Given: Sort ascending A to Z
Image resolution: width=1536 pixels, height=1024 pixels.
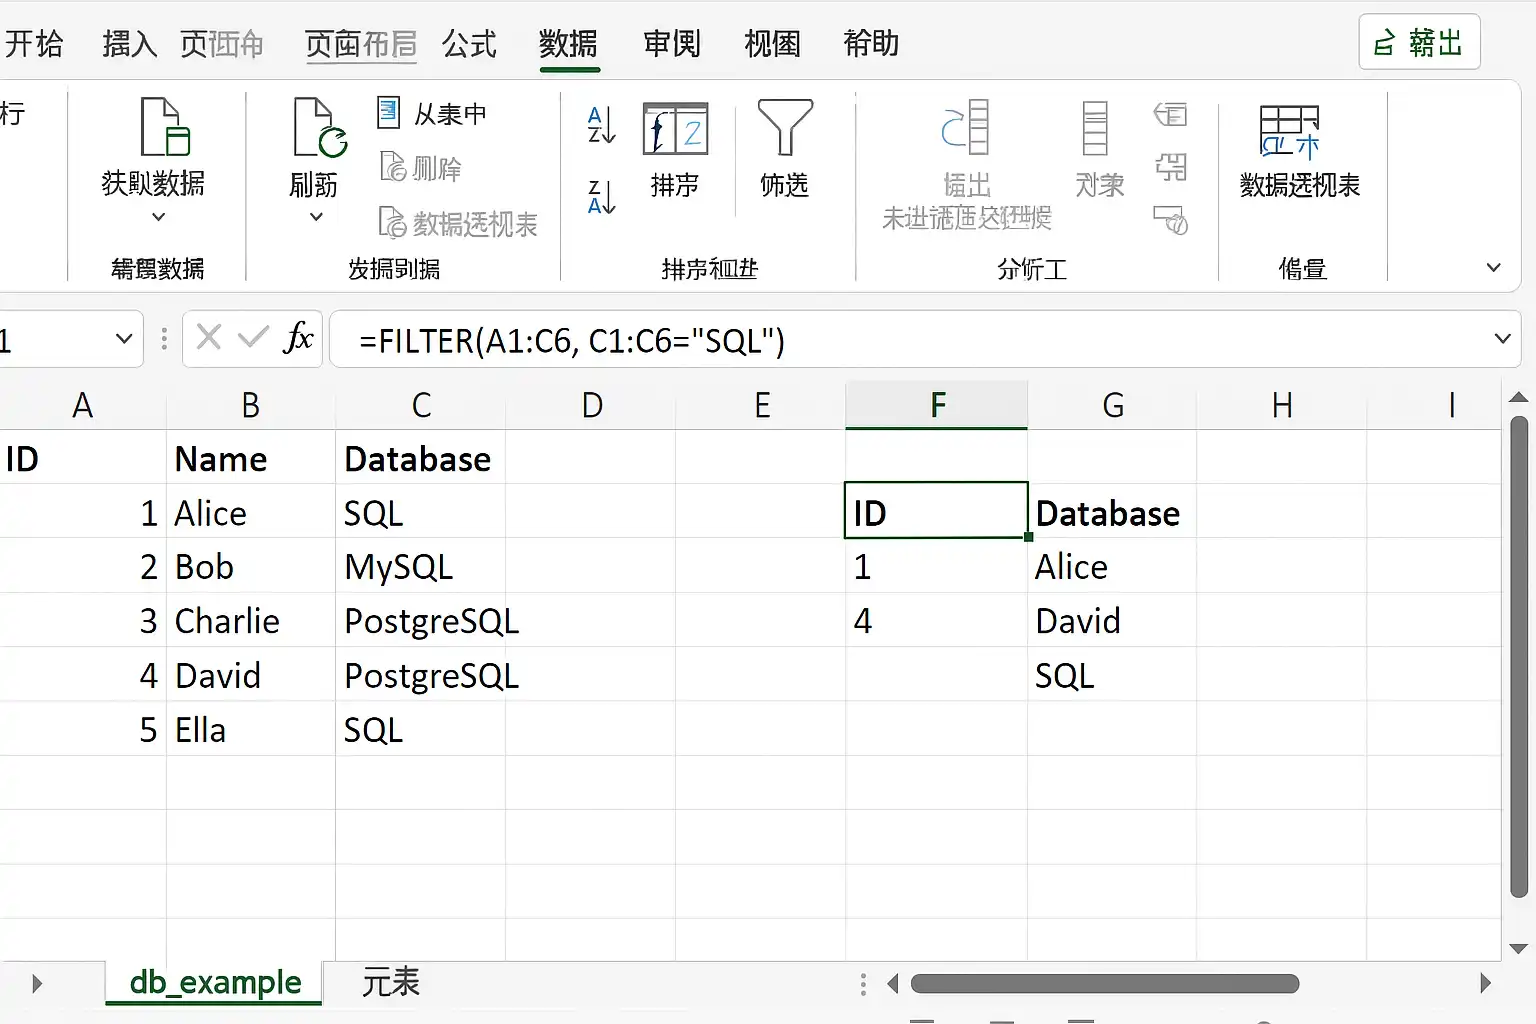Looking at the screenshot, I should (601, 125).
